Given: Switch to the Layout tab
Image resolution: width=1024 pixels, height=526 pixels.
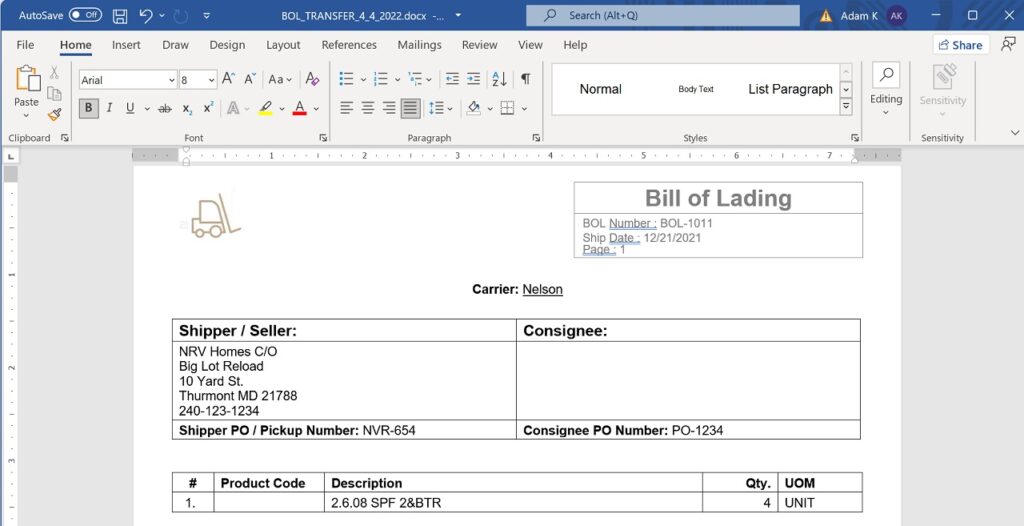Looking at the screenshot, I should pos(283,45).
